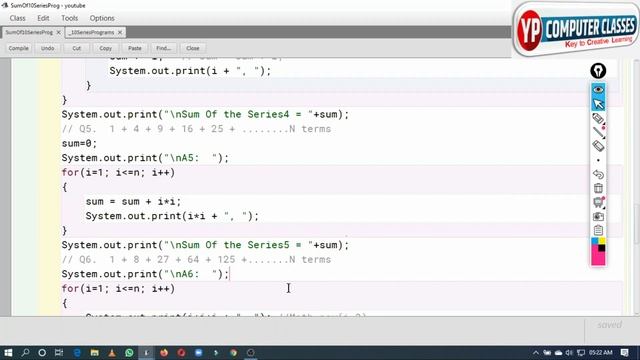Pick the black color swatch
Image resolution: width=640 pixels, height=360 pixels.
click(602, 248)
